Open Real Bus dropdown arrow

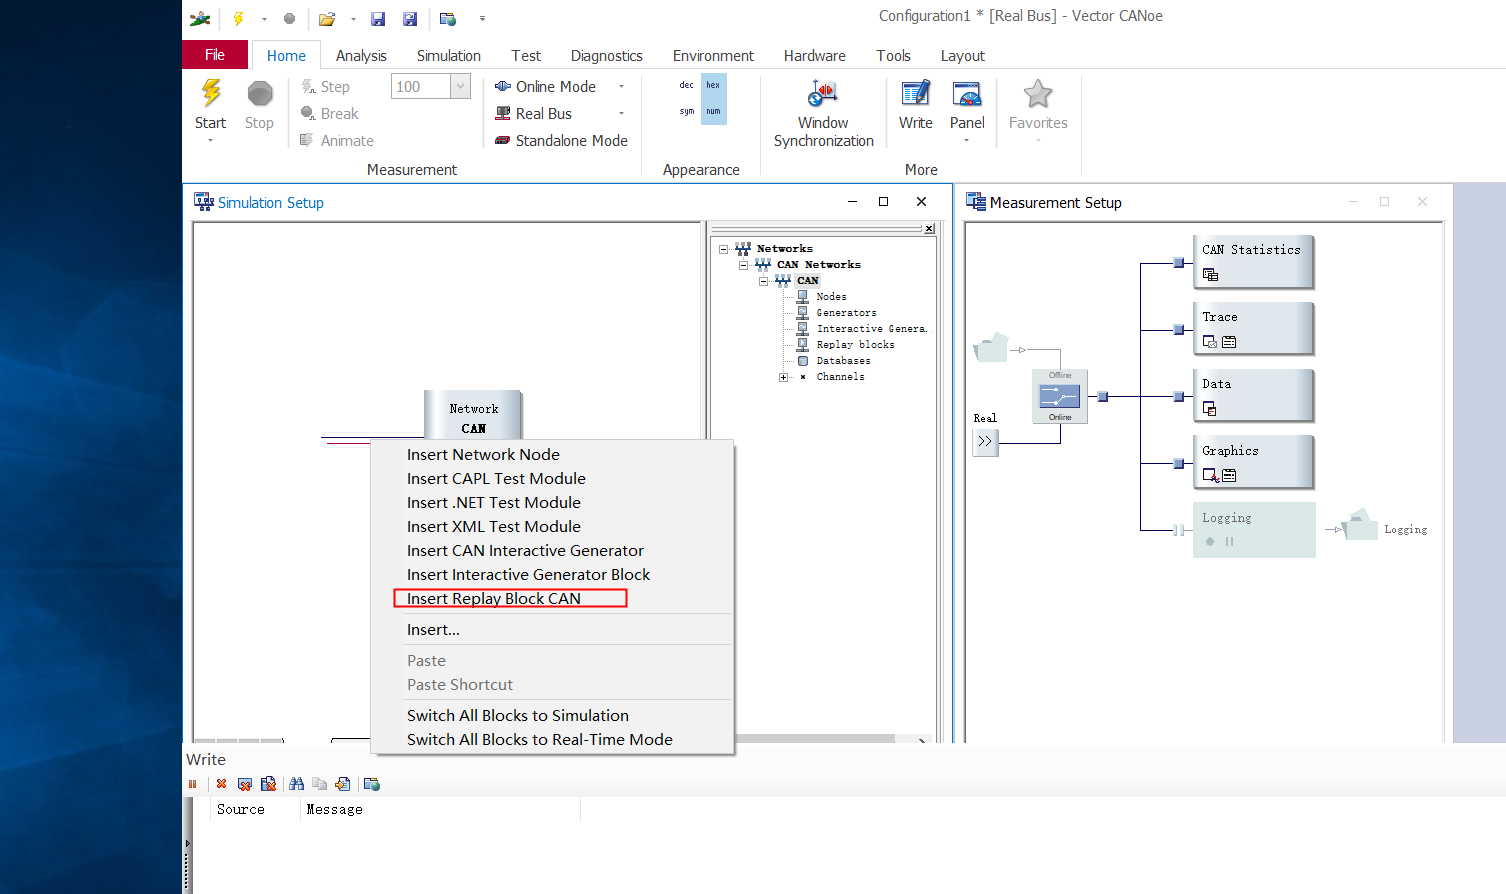point(621,114)
